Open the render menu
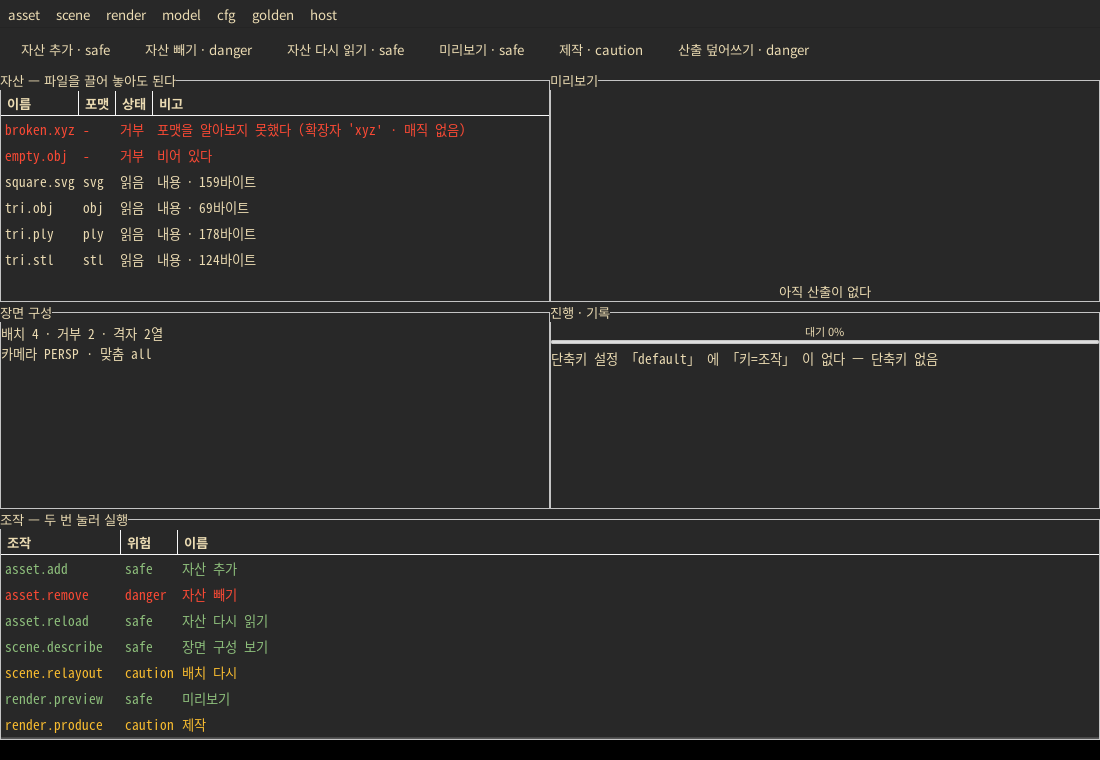This screenshot has width=1100, height=760. [x=126, y=15]
